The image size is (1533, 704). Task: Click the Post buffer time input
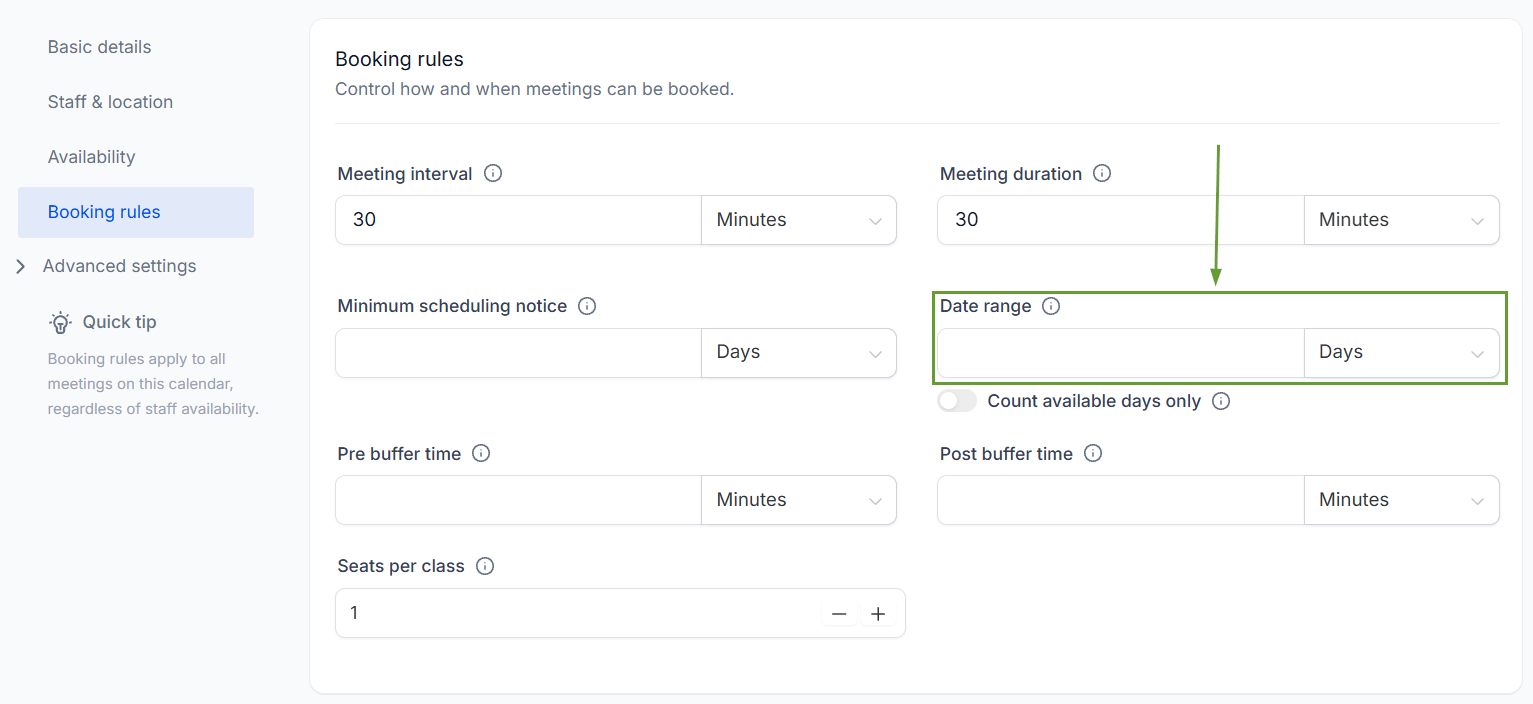pyautogui.click(x=1121, y=500)
